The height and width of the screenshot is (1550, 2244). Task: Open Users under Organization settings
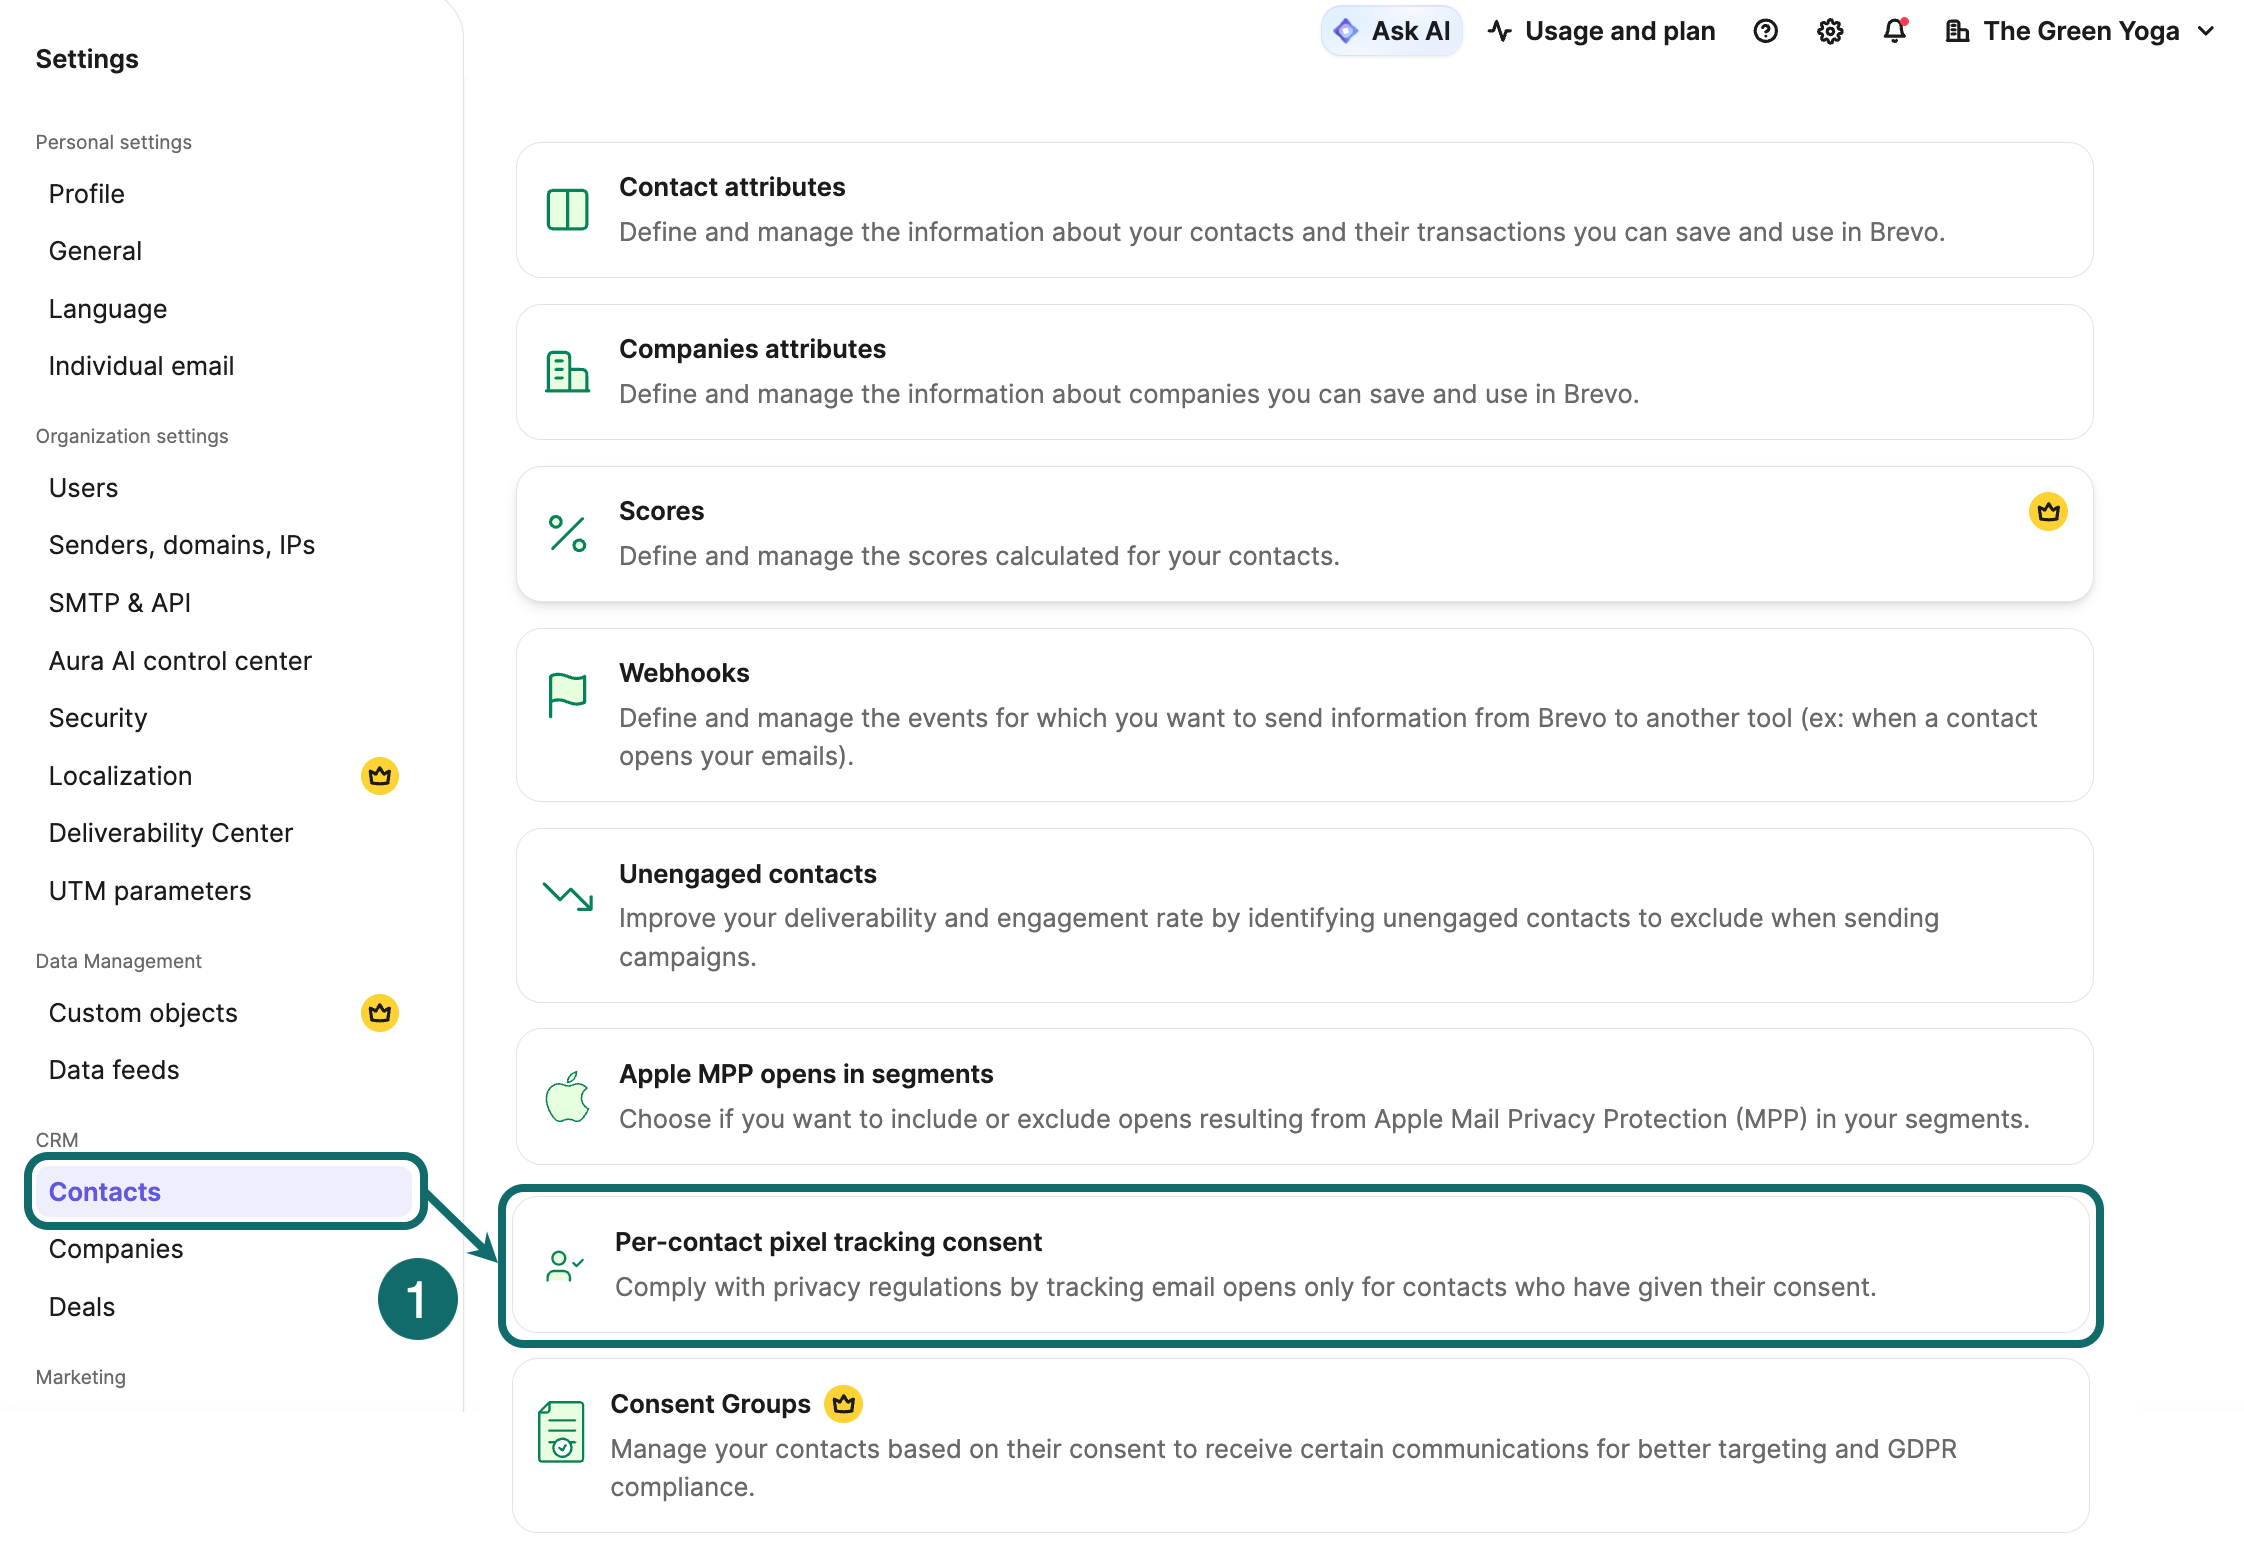(x=84, y=488)
